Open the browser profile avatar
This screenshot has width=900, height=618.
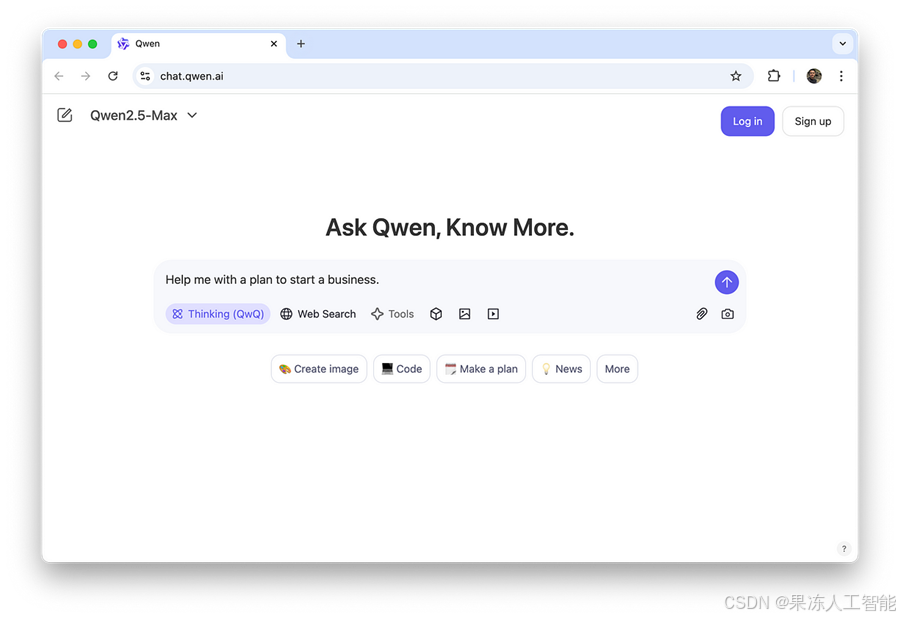pyautogui.click(x=814, y=76)
